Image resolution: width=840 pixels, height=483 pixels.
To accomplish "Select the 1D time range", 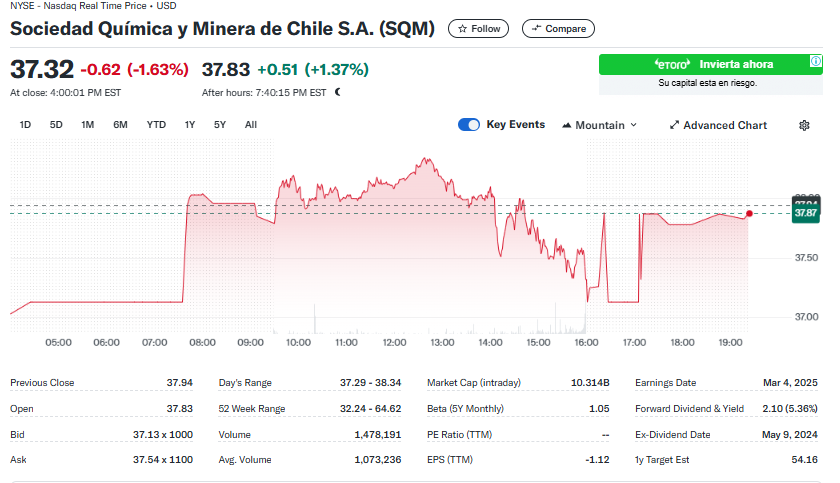I will pyautogui.click(x=25, y=125).
